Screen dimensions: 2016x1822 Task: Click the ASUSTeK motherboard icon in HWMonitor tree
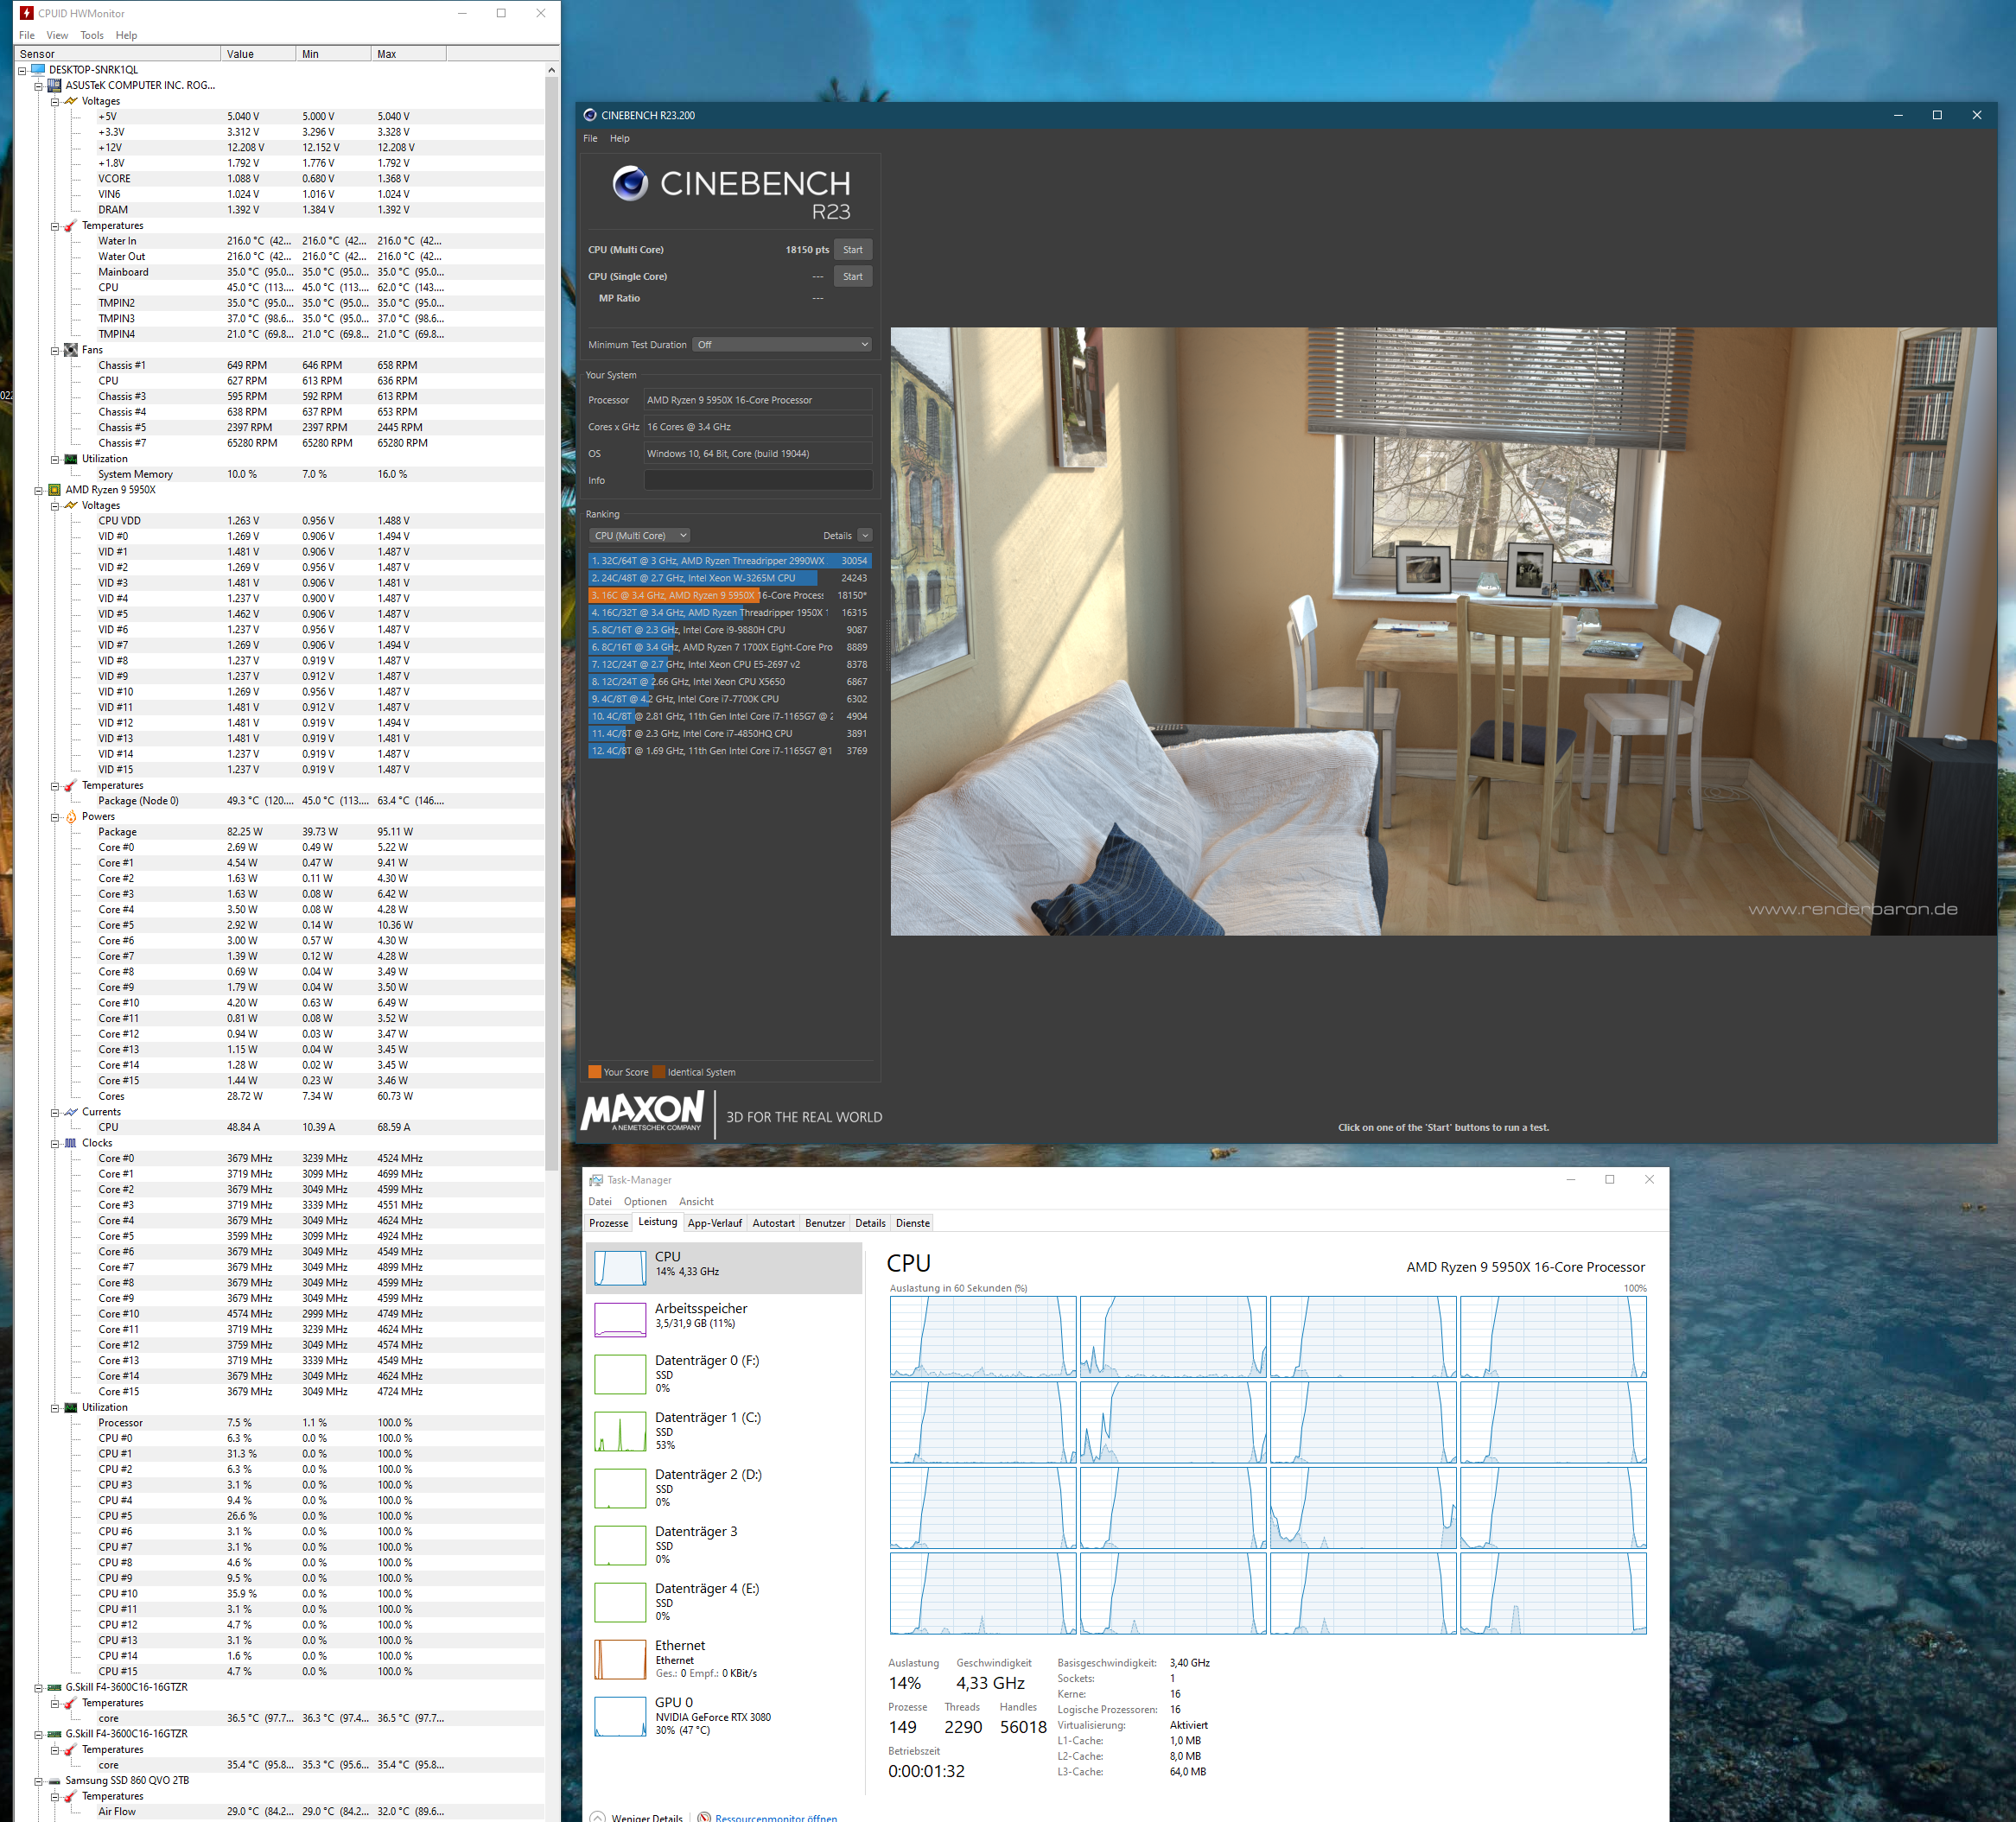(x=55, y=85)
